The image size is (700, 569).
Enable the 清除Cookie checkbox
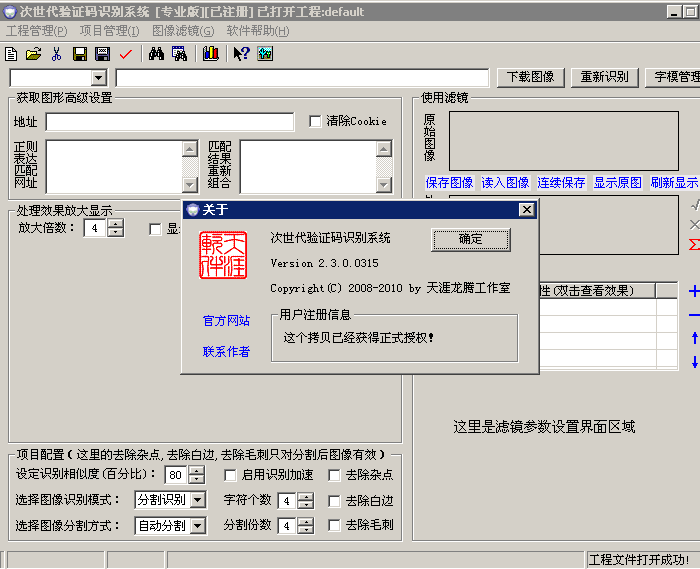click(316, 122)
